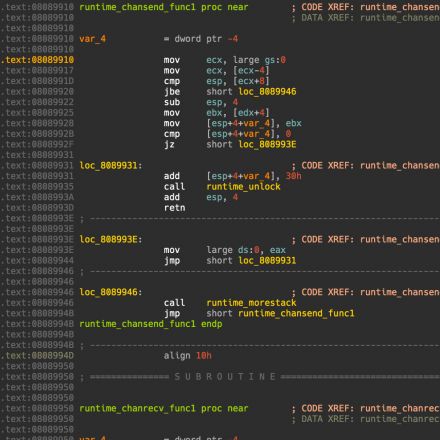Click the align 10h directive

pyautogui.click(x=187, y=356)
